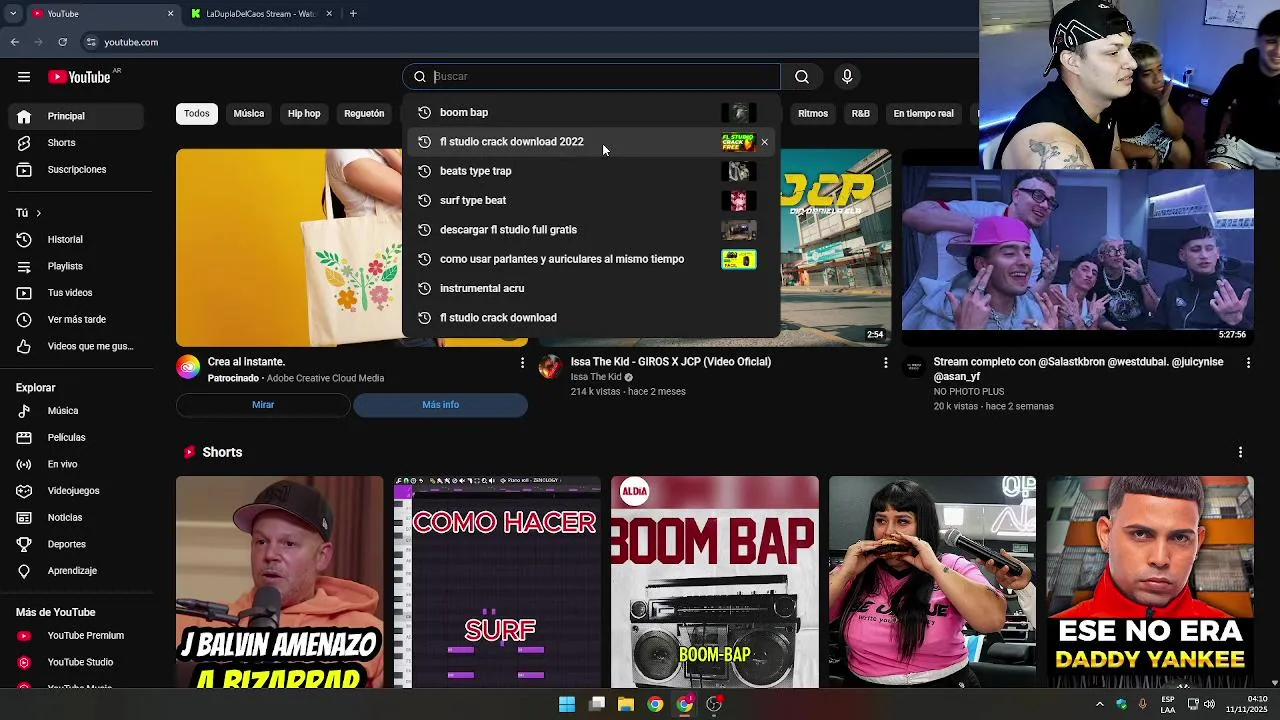1280x720 pixels.
Task: Open YouTube Premium in sidebar
Action: [x=76, y=636]
